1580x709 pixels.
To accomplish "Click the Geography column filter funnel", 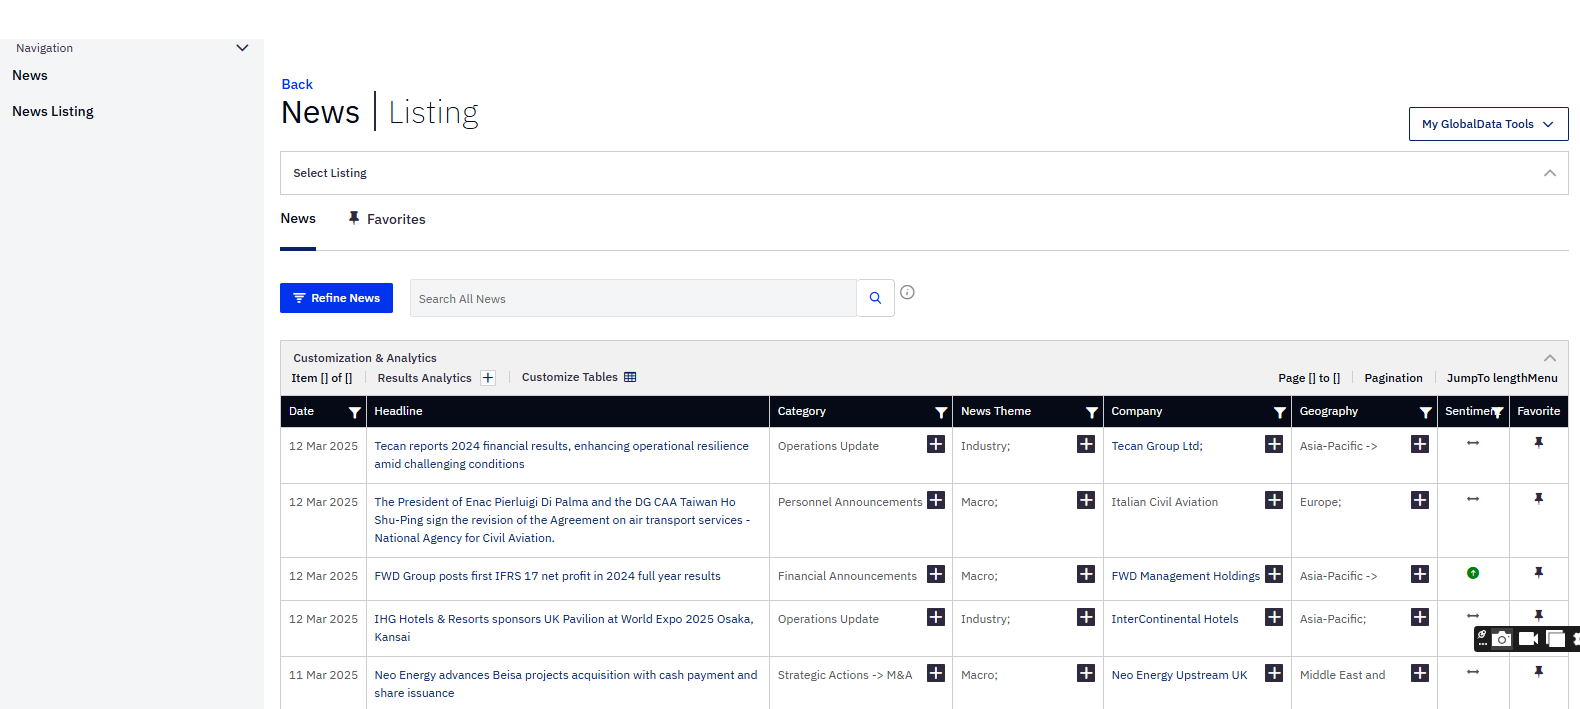I will click(1425, 412).
